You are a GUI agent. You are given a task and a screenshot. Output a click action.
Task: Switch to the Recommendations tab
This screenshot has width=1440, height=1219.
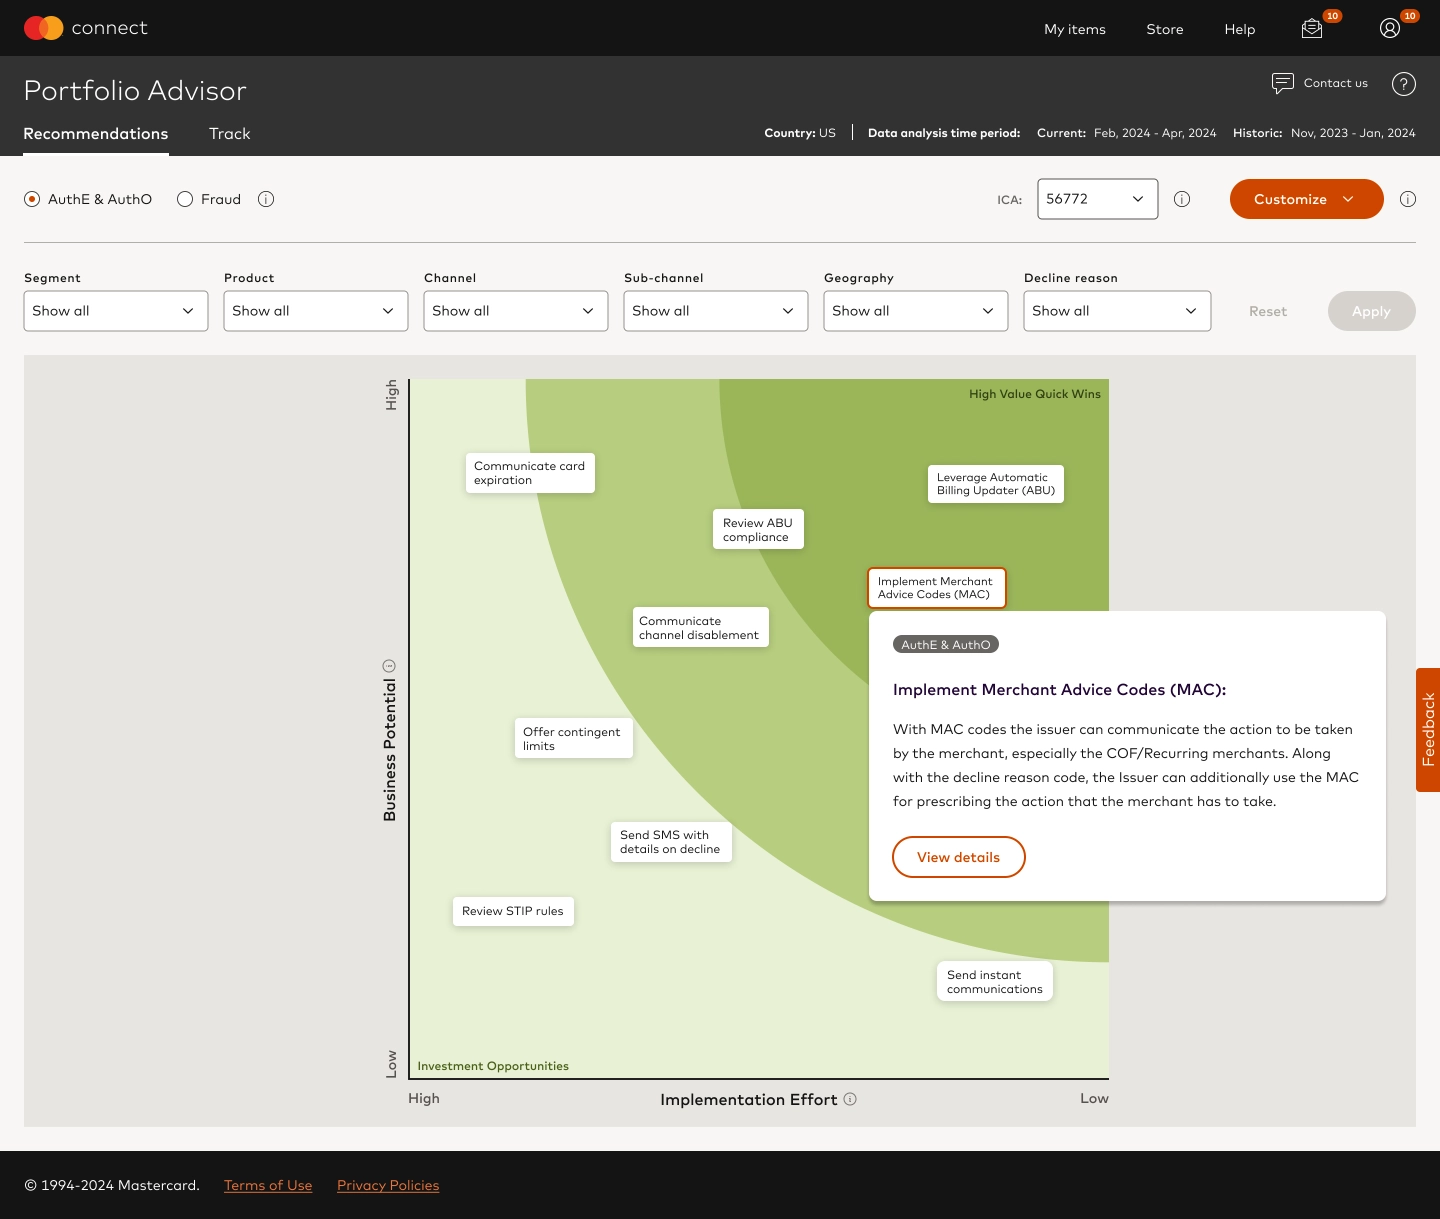point(96,134)
